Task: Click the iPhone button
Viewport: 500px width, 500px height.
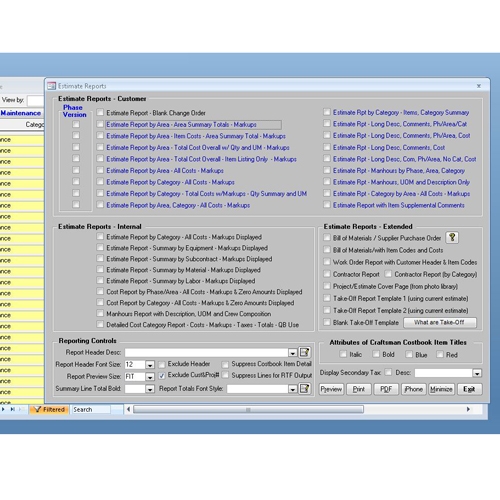Action: (413, 389)
